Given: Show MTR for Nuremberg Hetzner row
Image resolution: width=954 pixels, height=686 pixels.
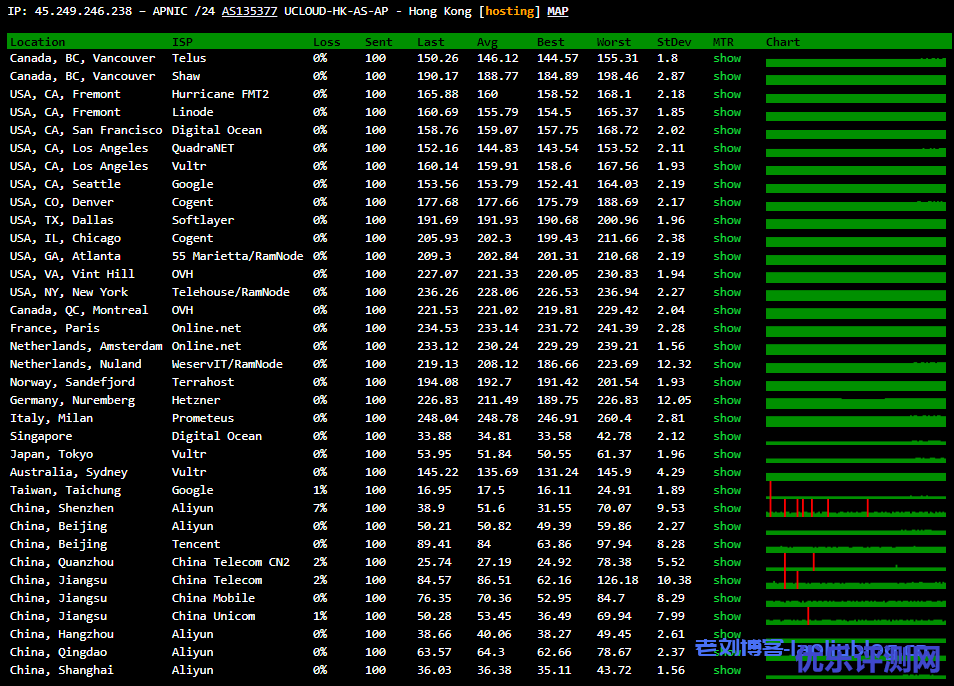Looking at the screenshot, I should point(727,400).
